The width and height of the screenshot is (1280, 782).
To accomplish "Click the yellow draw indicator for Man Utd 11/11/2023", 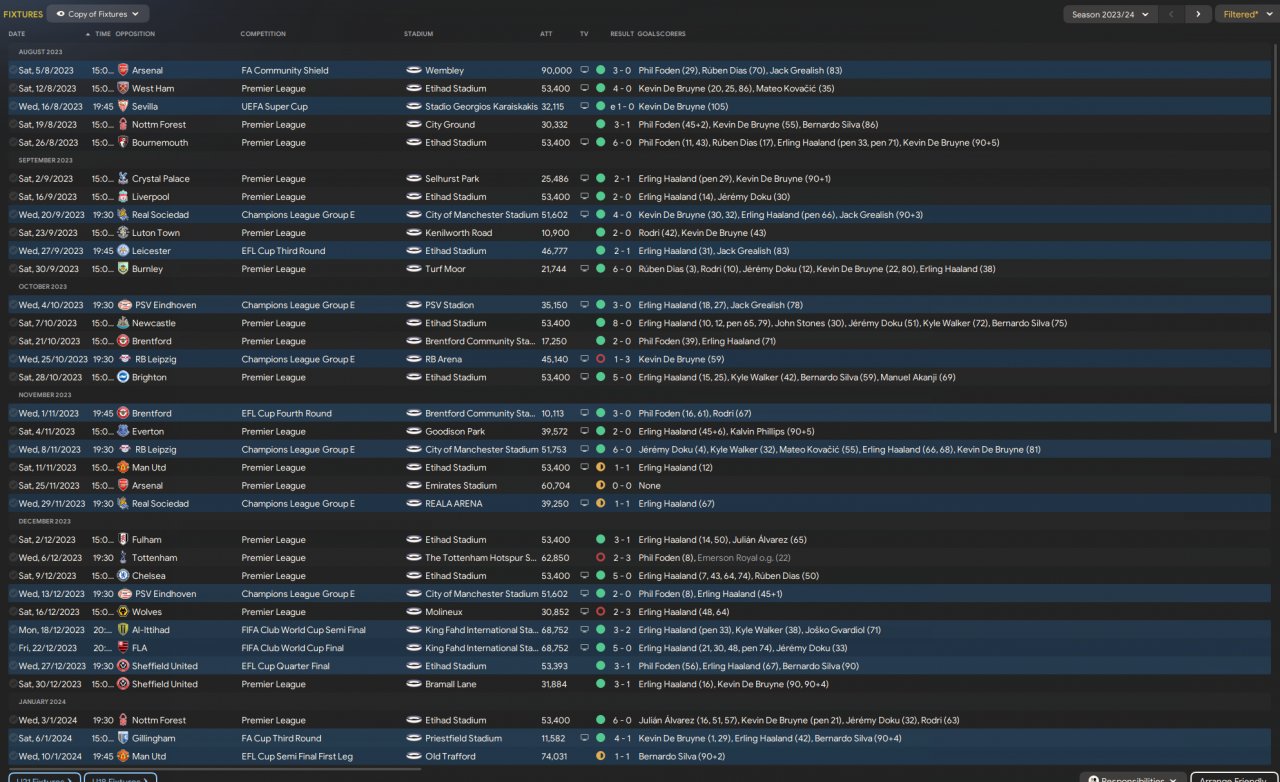I will [600, 467].
